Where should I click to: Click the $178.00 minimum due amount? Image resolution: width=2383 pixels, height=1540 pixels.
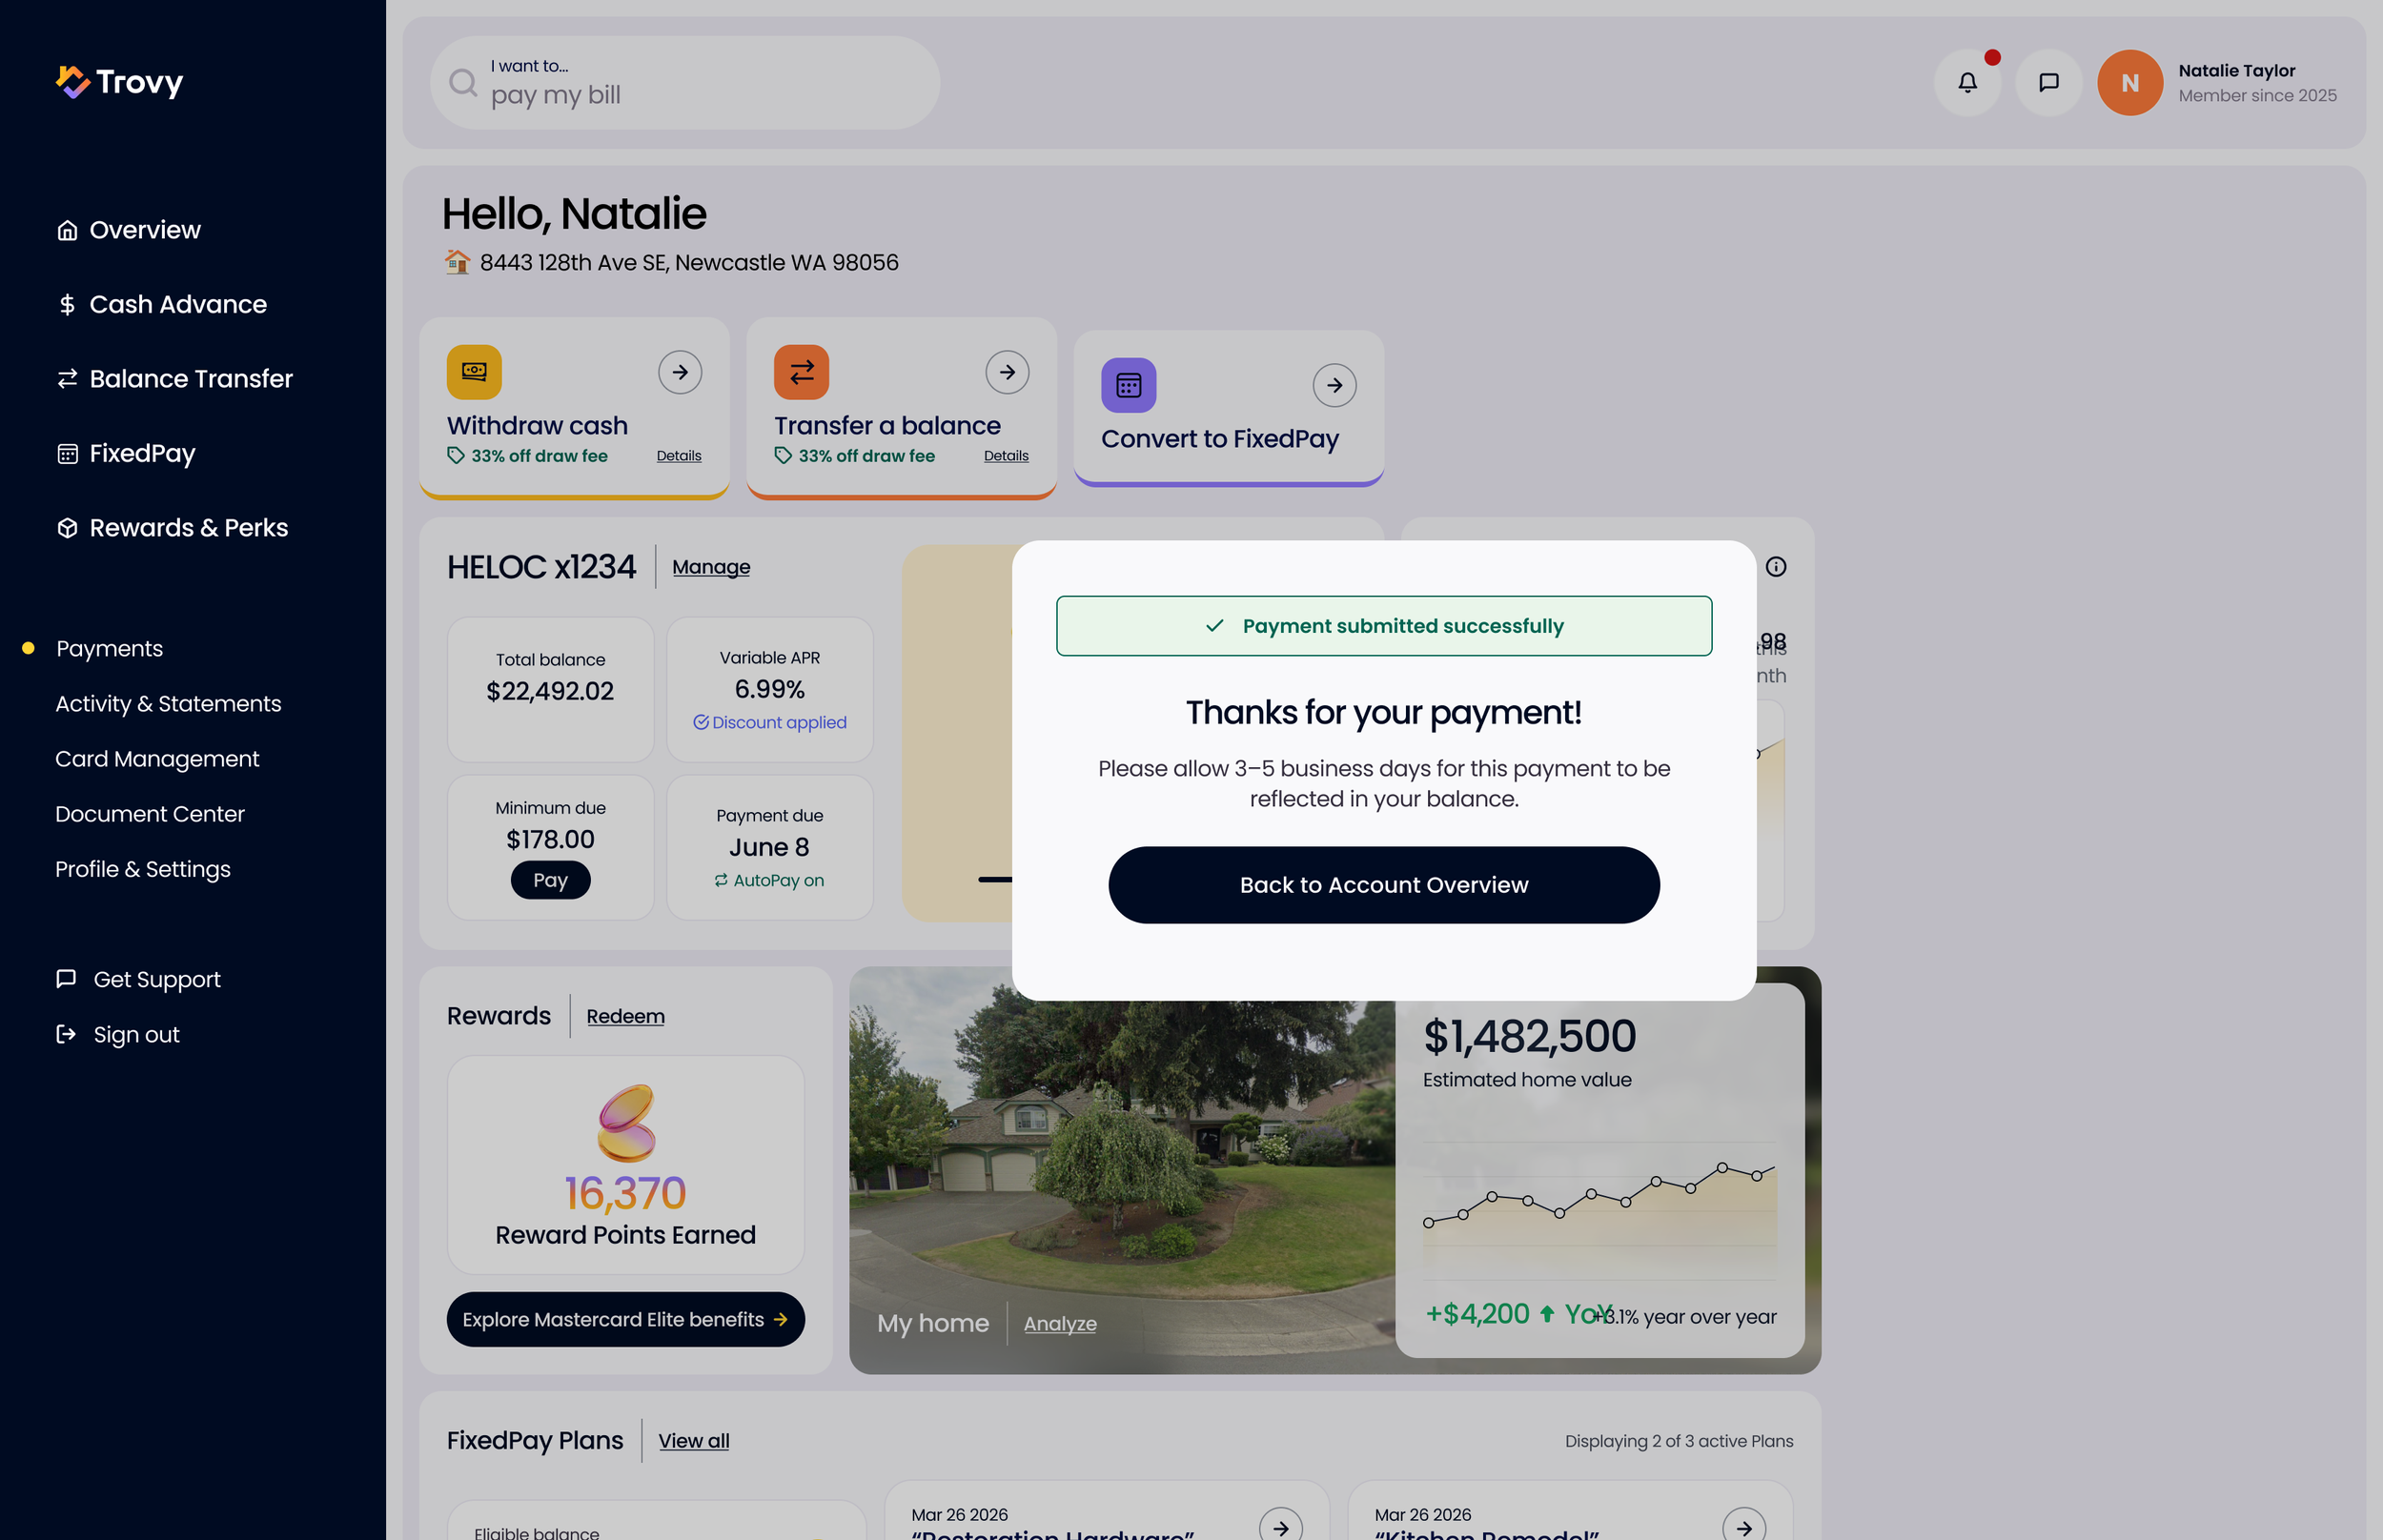tap(550, 839)
